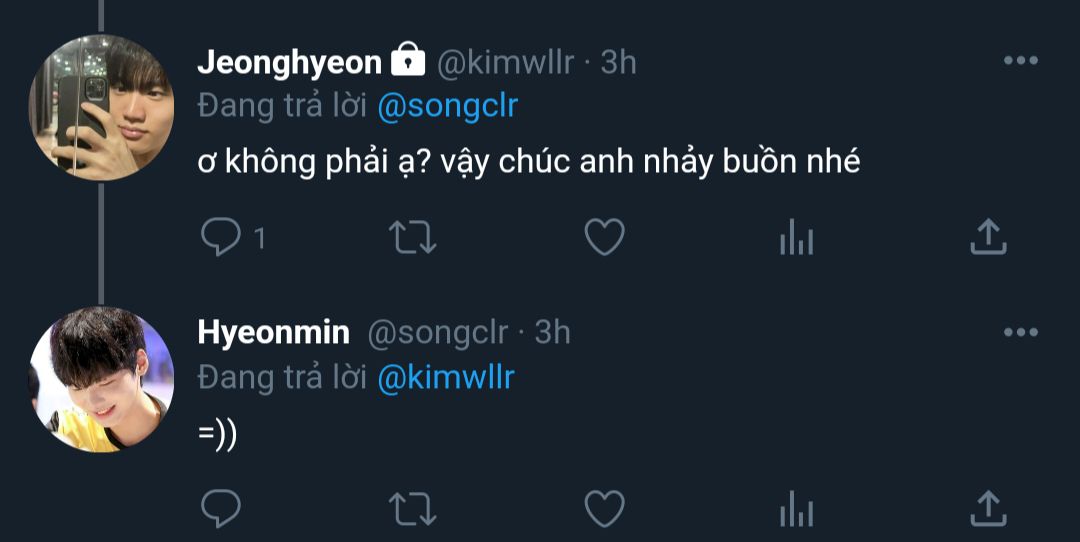Screen dimensions: 1080x542
Task: Open more options on Jeonghyeon's tweet
Action: [x=1020, y=61]
